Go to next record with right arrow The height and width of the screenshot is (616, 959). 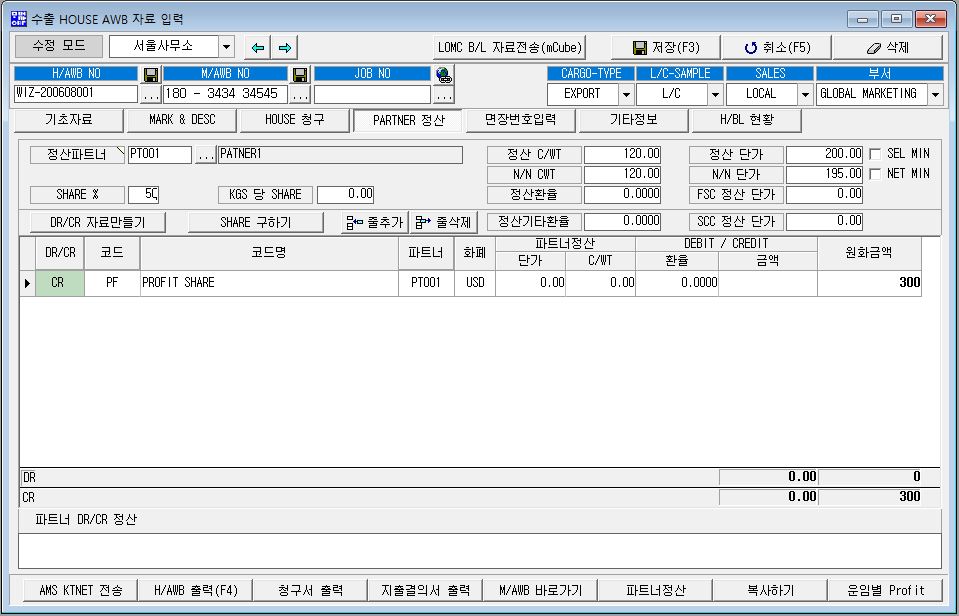(x=284, y=47)
